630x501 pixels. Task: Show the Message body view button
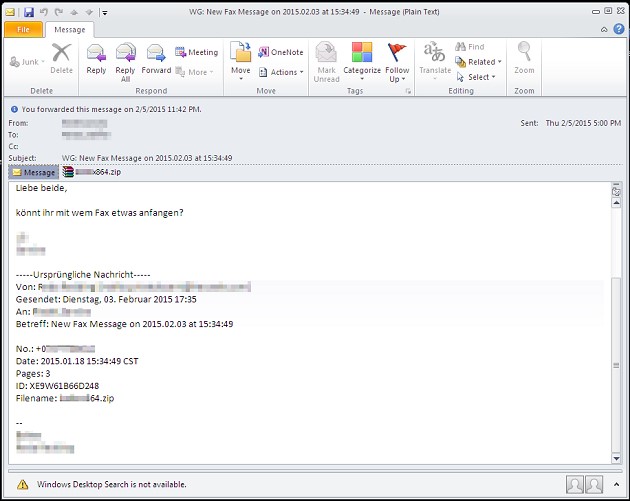click(33, 172)
